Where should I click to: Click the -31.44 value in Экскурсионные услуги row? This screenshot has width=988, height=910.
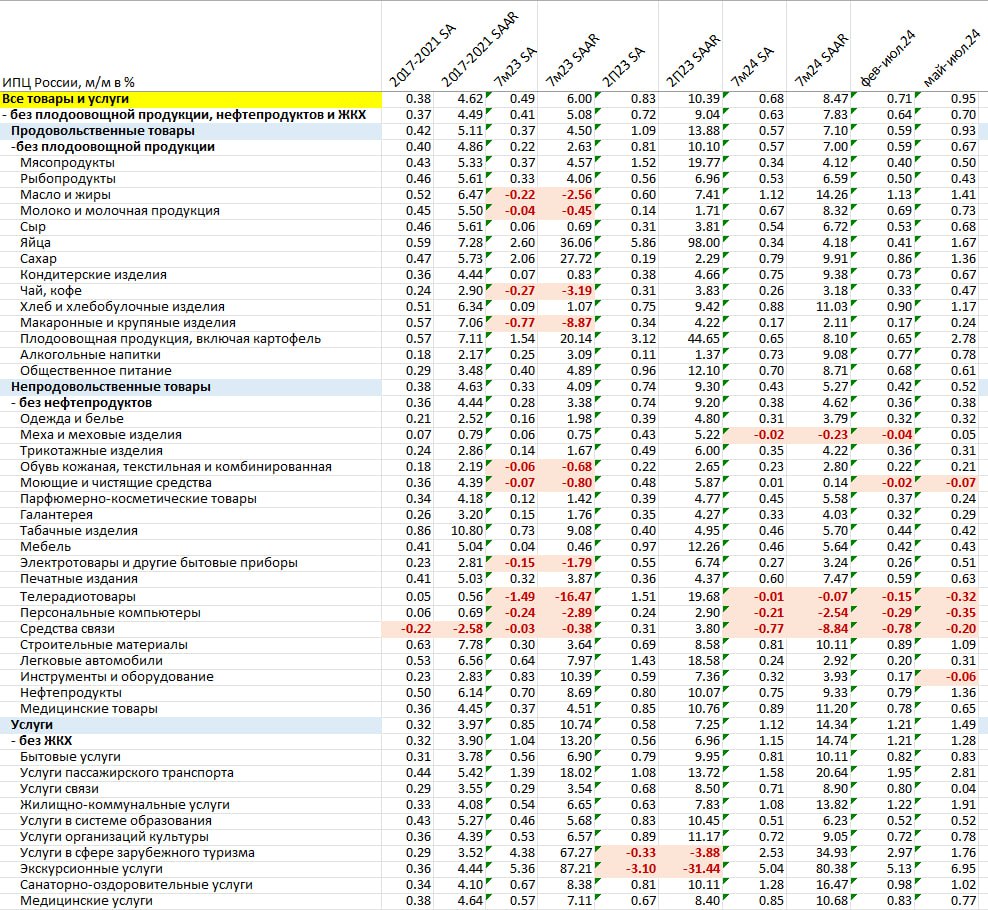700,869
